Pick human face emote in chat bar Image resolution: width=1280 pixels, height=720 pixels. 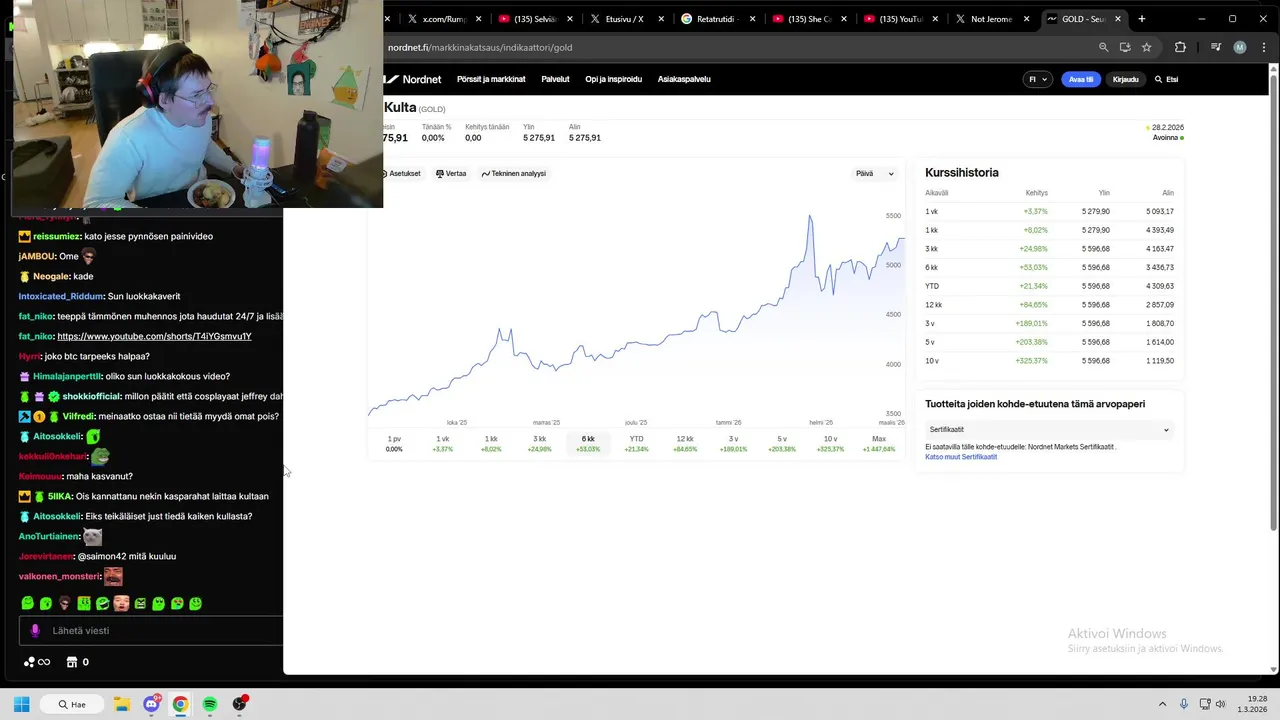121,603
